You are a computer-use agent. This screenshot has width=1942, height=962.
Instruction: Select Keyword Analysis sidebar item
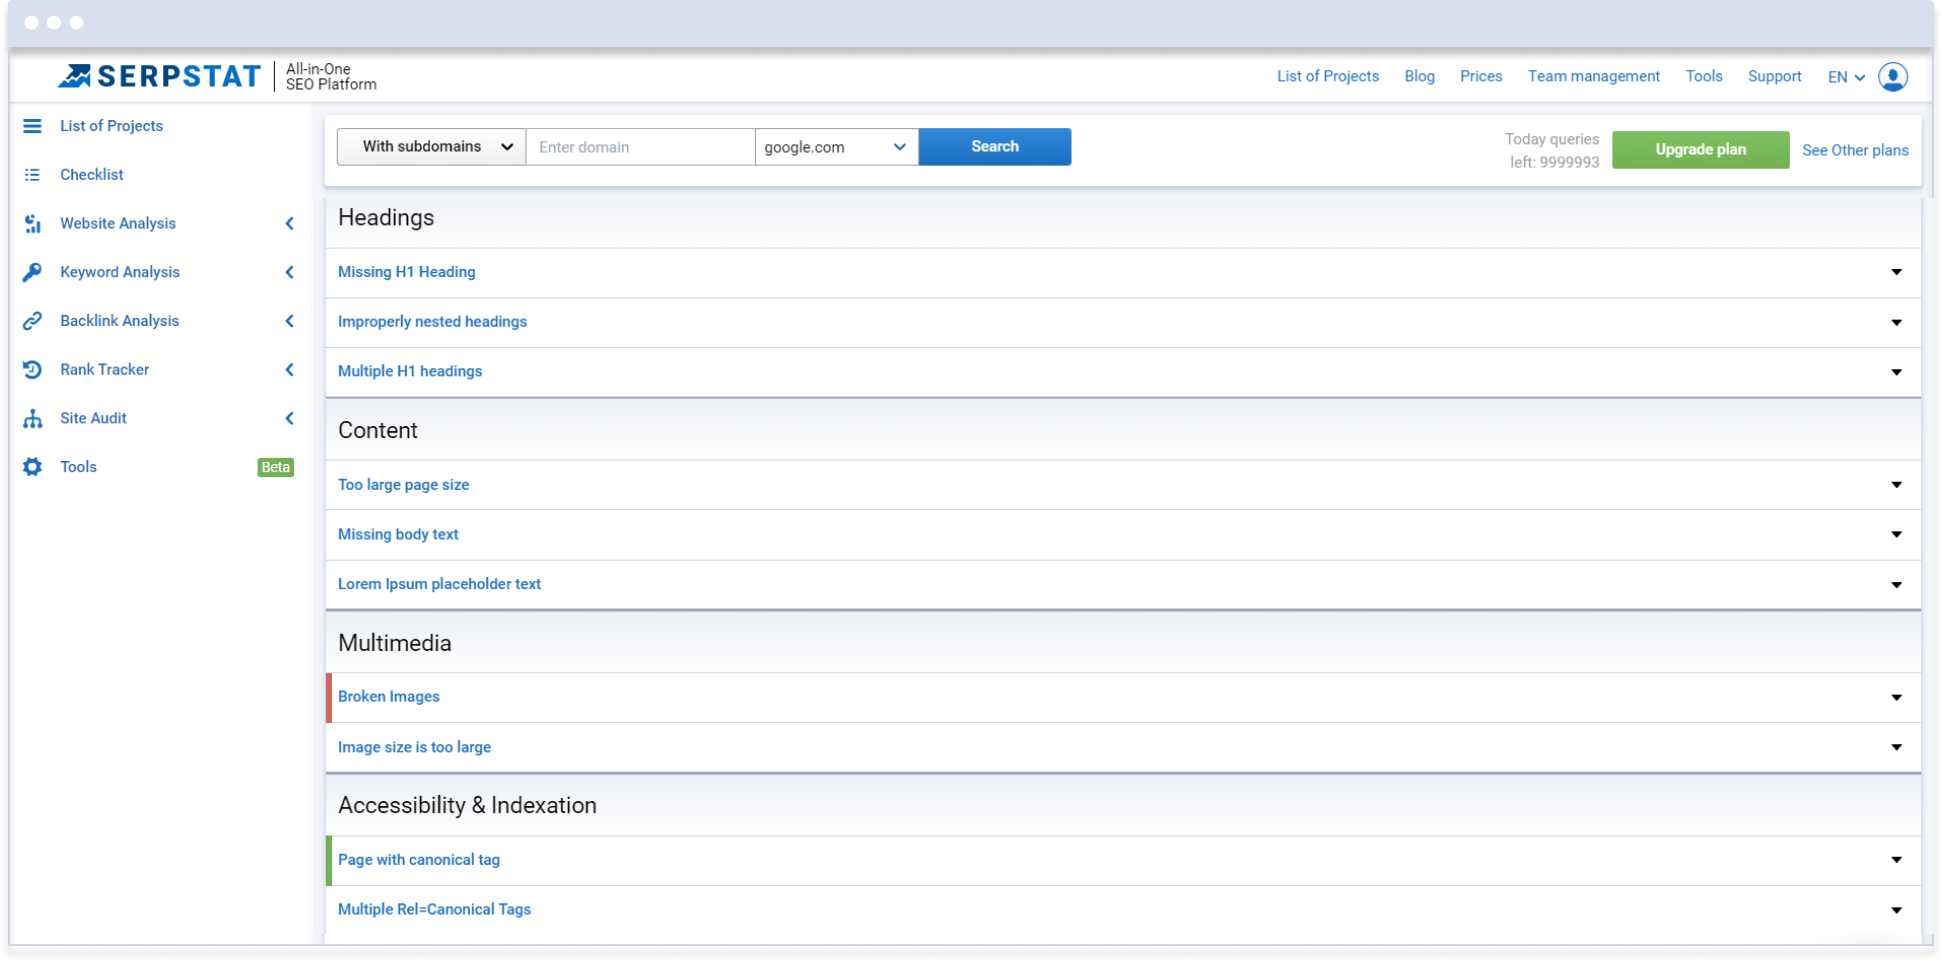pos(119,272)
